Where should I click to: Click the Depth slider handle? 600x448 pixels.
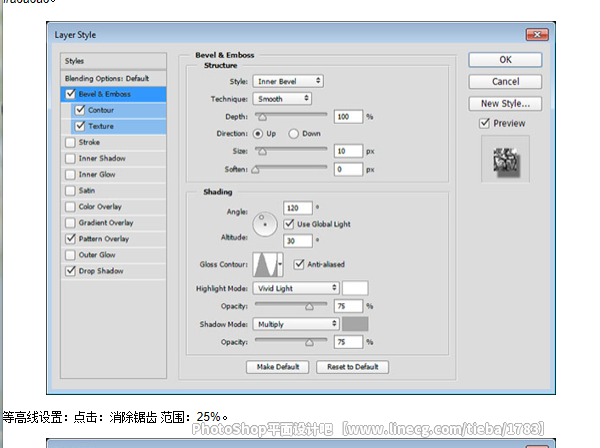click(262, 117)
